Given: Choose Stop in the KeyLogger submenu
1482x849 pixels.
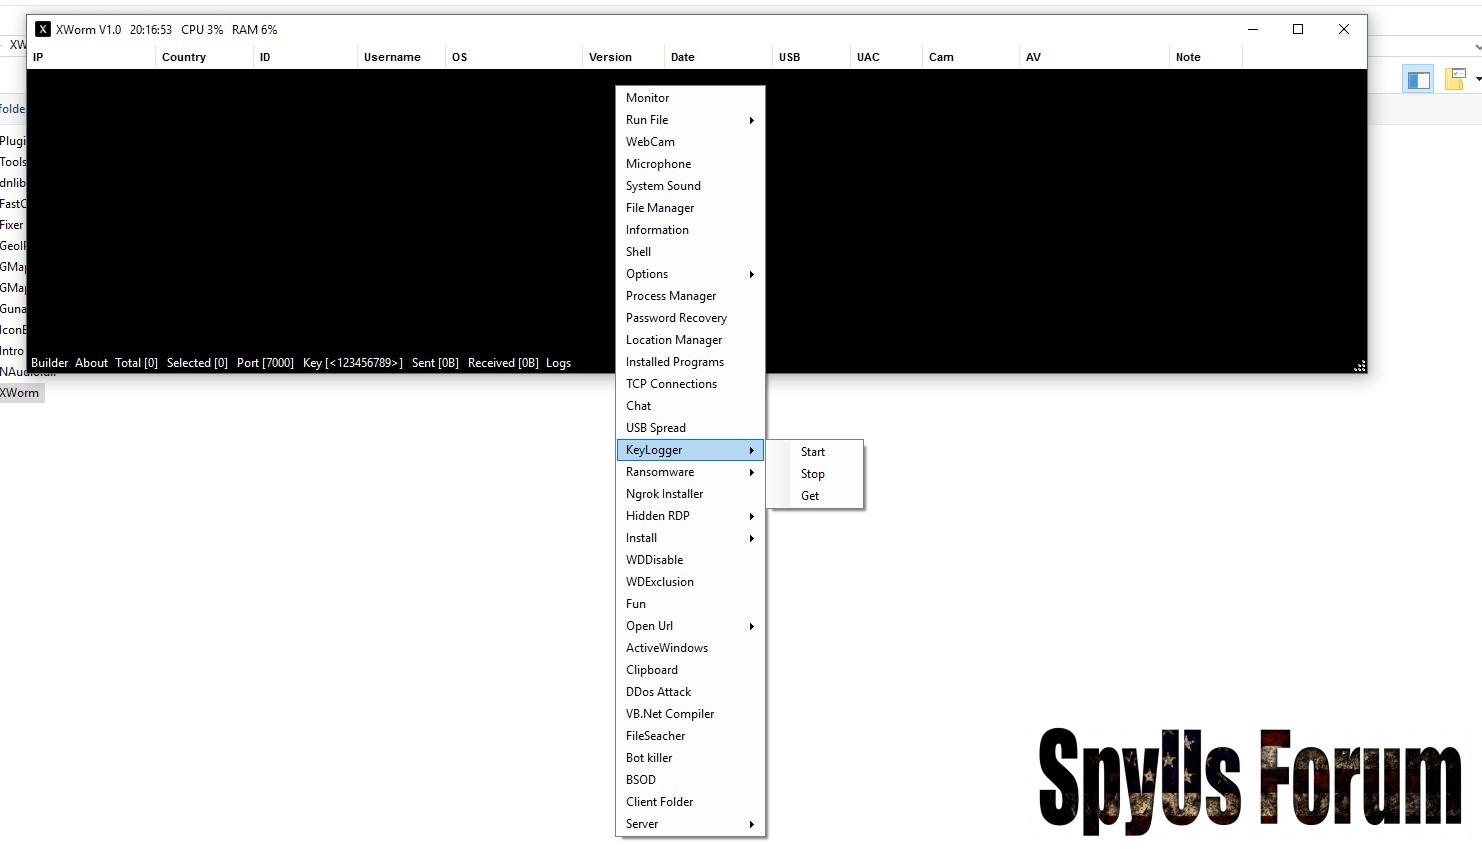Looking at the screenshot, I should tap(812, 474).
